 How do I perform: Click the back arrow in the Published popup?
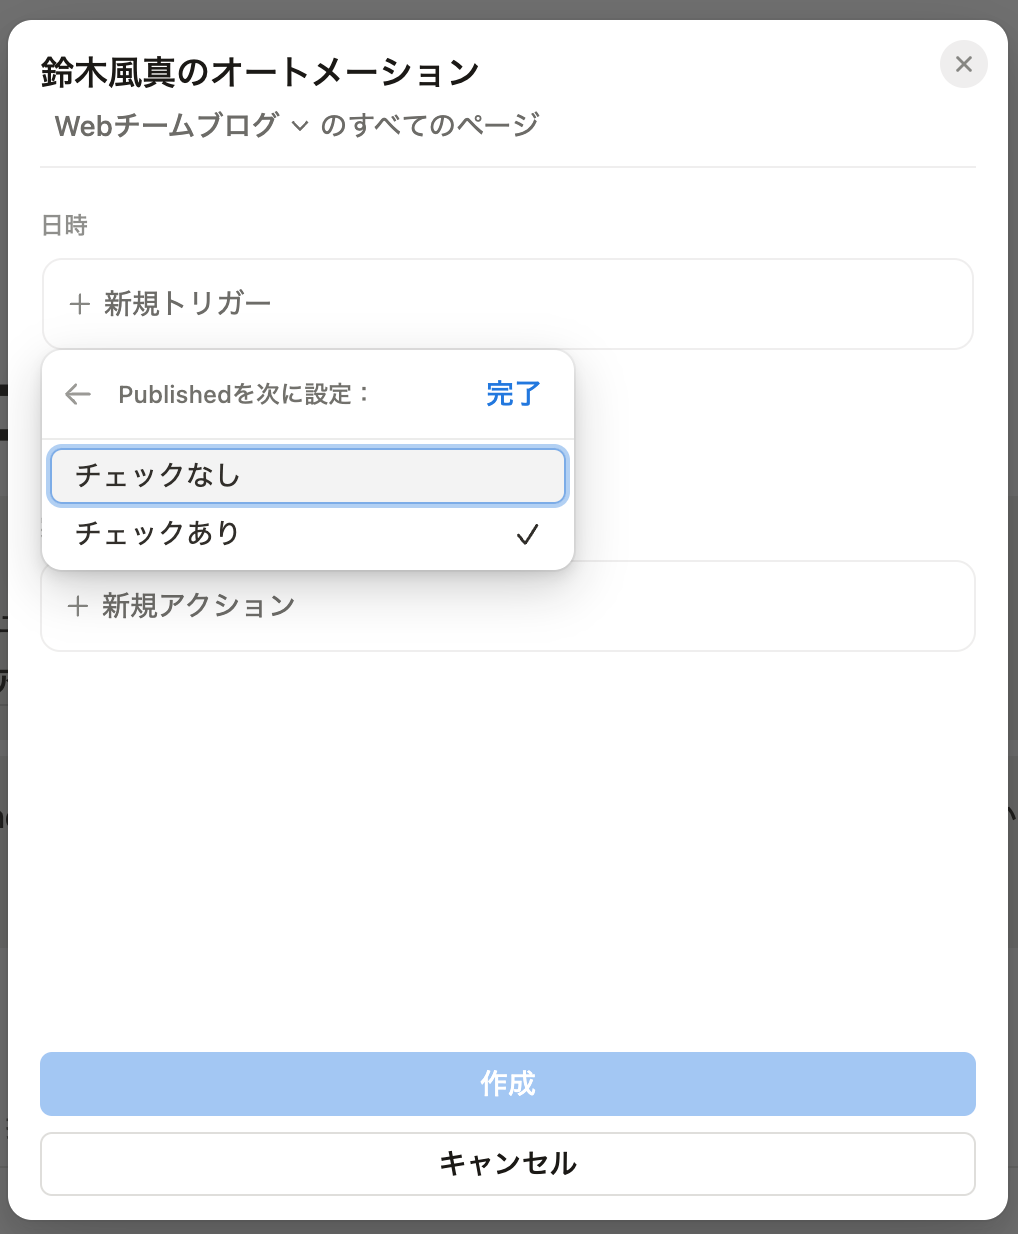[x=77, y=394]
